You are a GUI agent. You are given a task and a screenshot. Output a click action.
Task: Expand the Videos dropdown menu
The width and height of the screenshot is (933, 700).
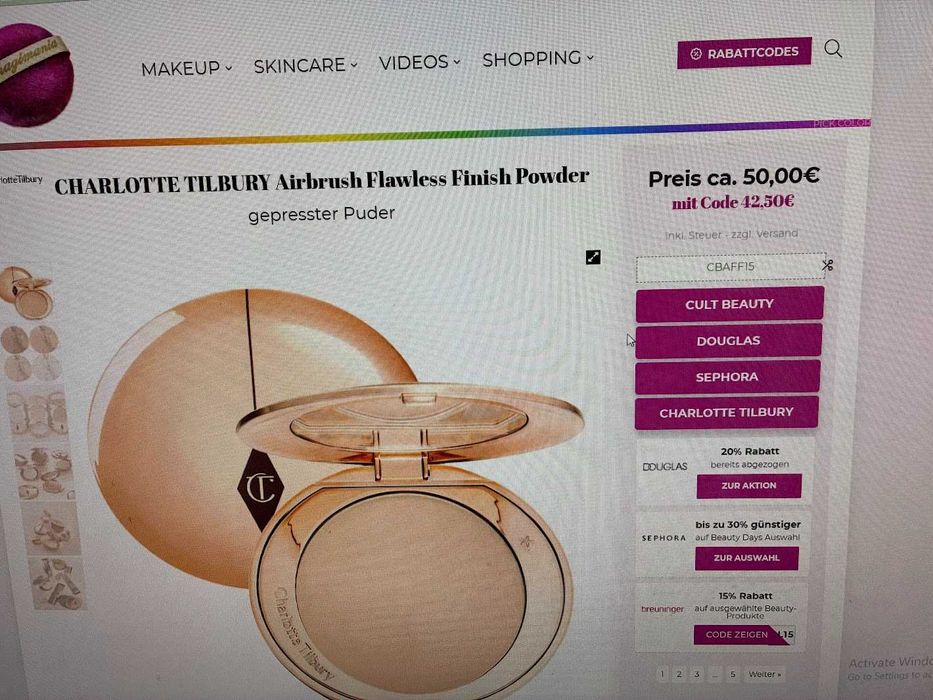(419, 61)
